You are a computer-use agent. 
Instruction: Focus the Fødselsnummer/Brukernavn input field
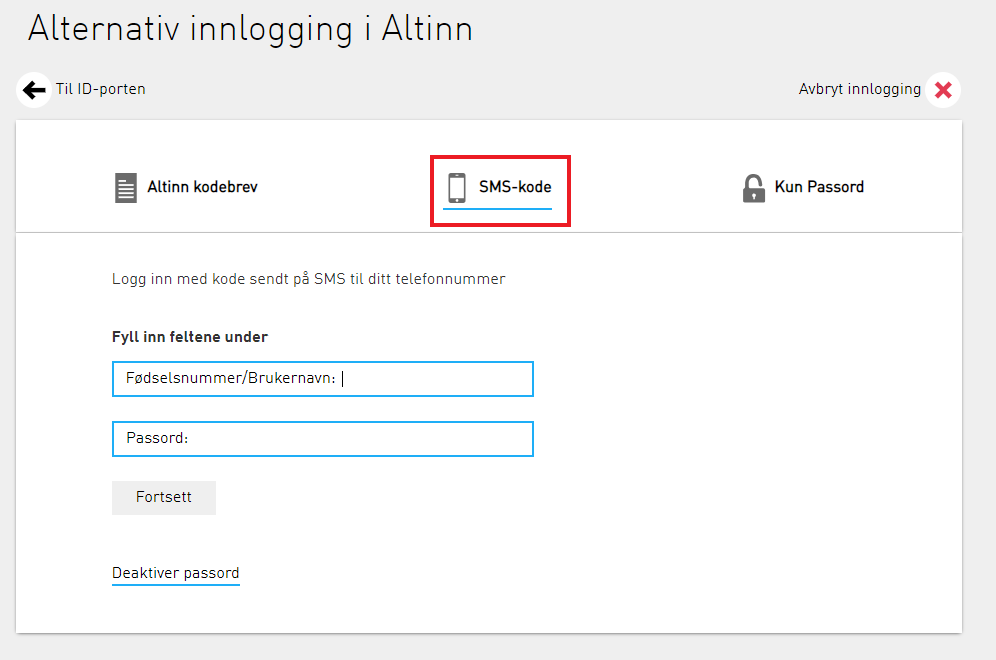[323, 379]
